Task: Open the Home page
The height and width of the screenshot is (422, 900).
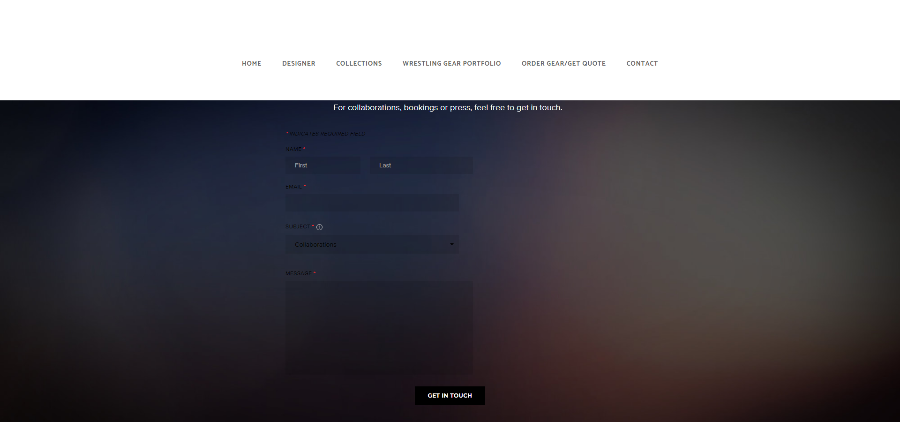Action: point(251,64)
